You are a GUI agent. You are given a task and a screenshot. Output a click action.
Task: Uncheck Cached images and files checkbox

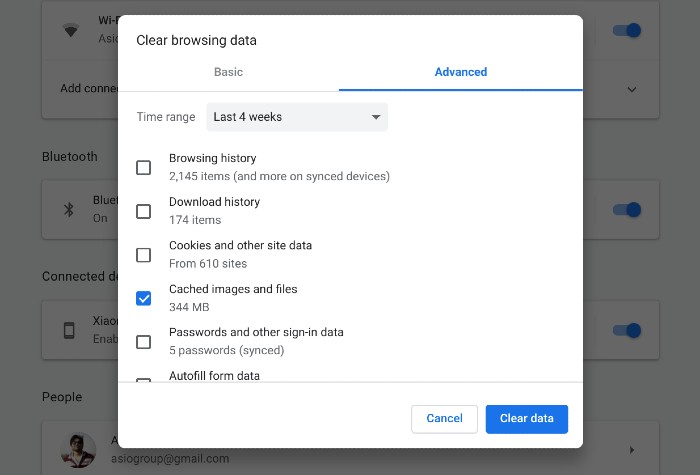point(143,298)
